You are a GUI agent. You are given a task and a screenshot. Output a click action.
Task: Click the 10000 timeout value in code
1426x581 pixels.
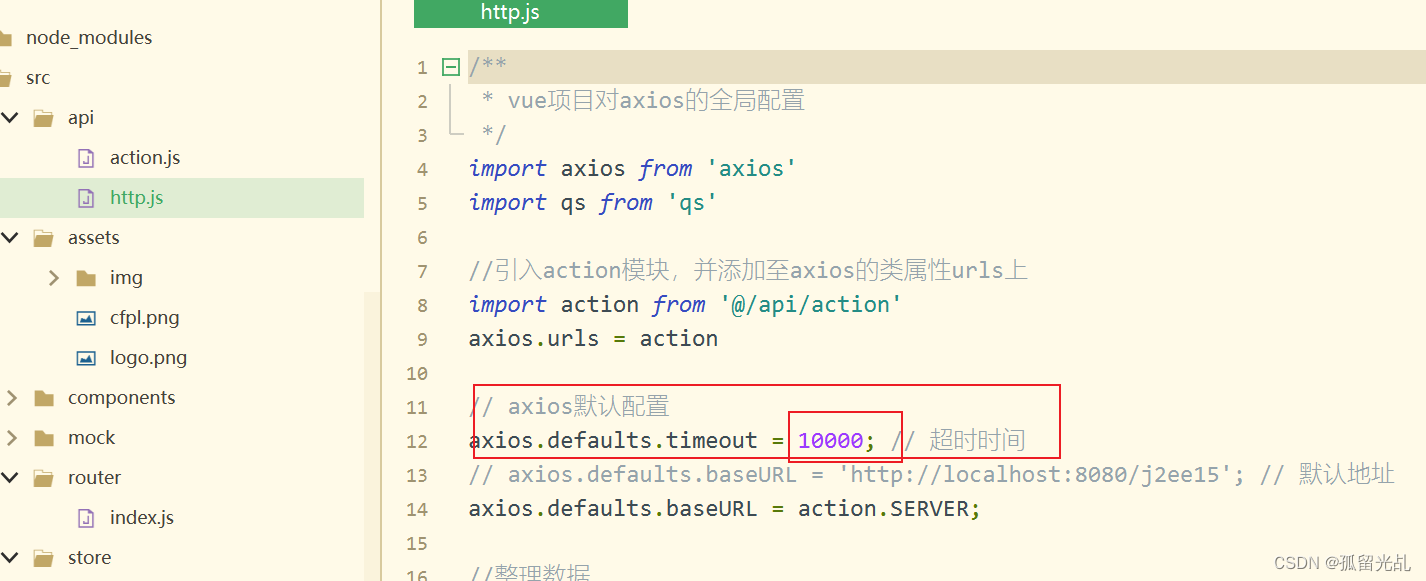click(831, 441)
